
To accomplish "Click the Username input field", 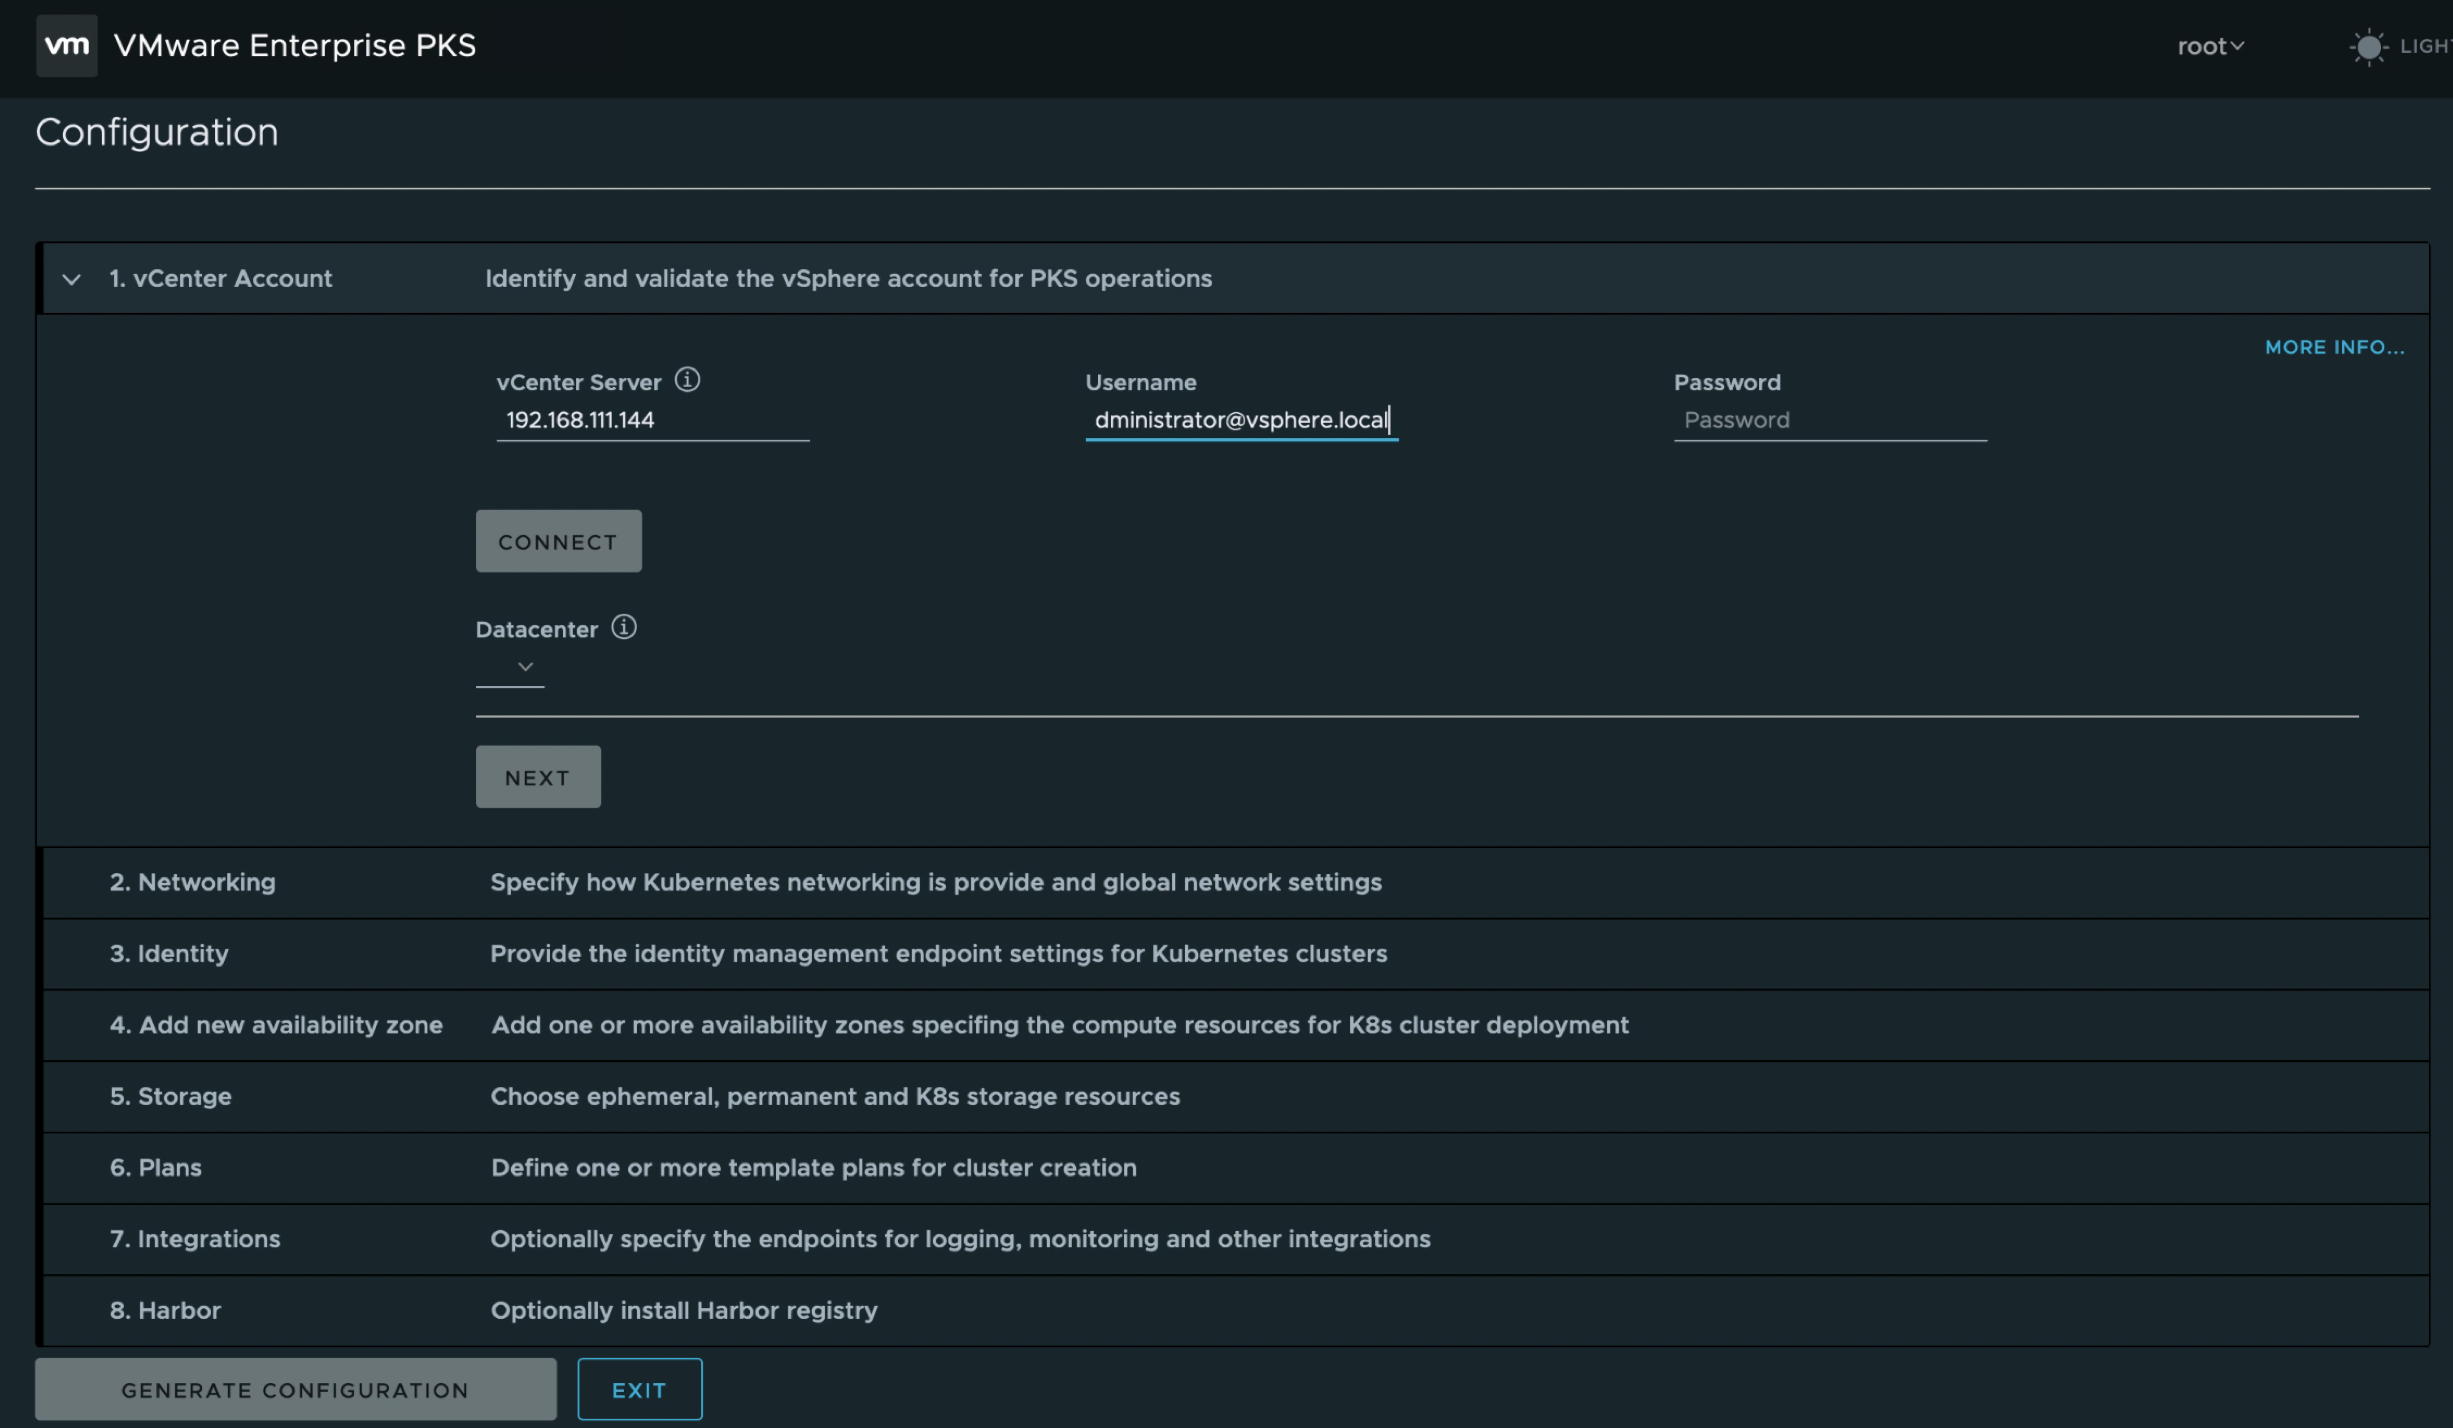I will (x=1242, y=420).
